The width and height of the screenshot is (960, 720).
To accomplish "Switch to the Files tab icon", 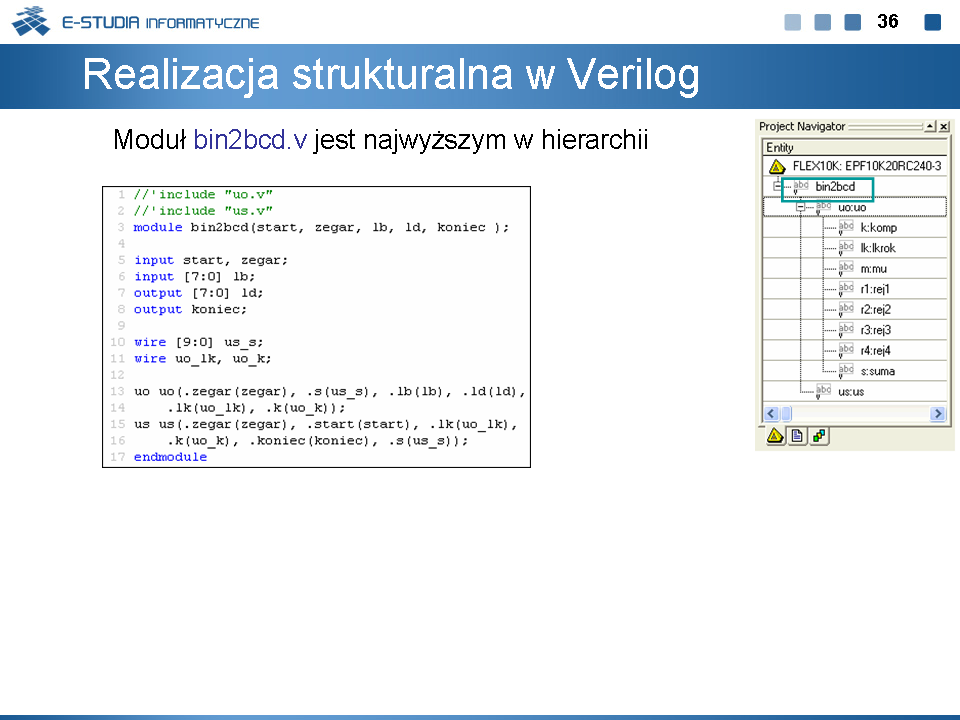I will coord(797,436).
